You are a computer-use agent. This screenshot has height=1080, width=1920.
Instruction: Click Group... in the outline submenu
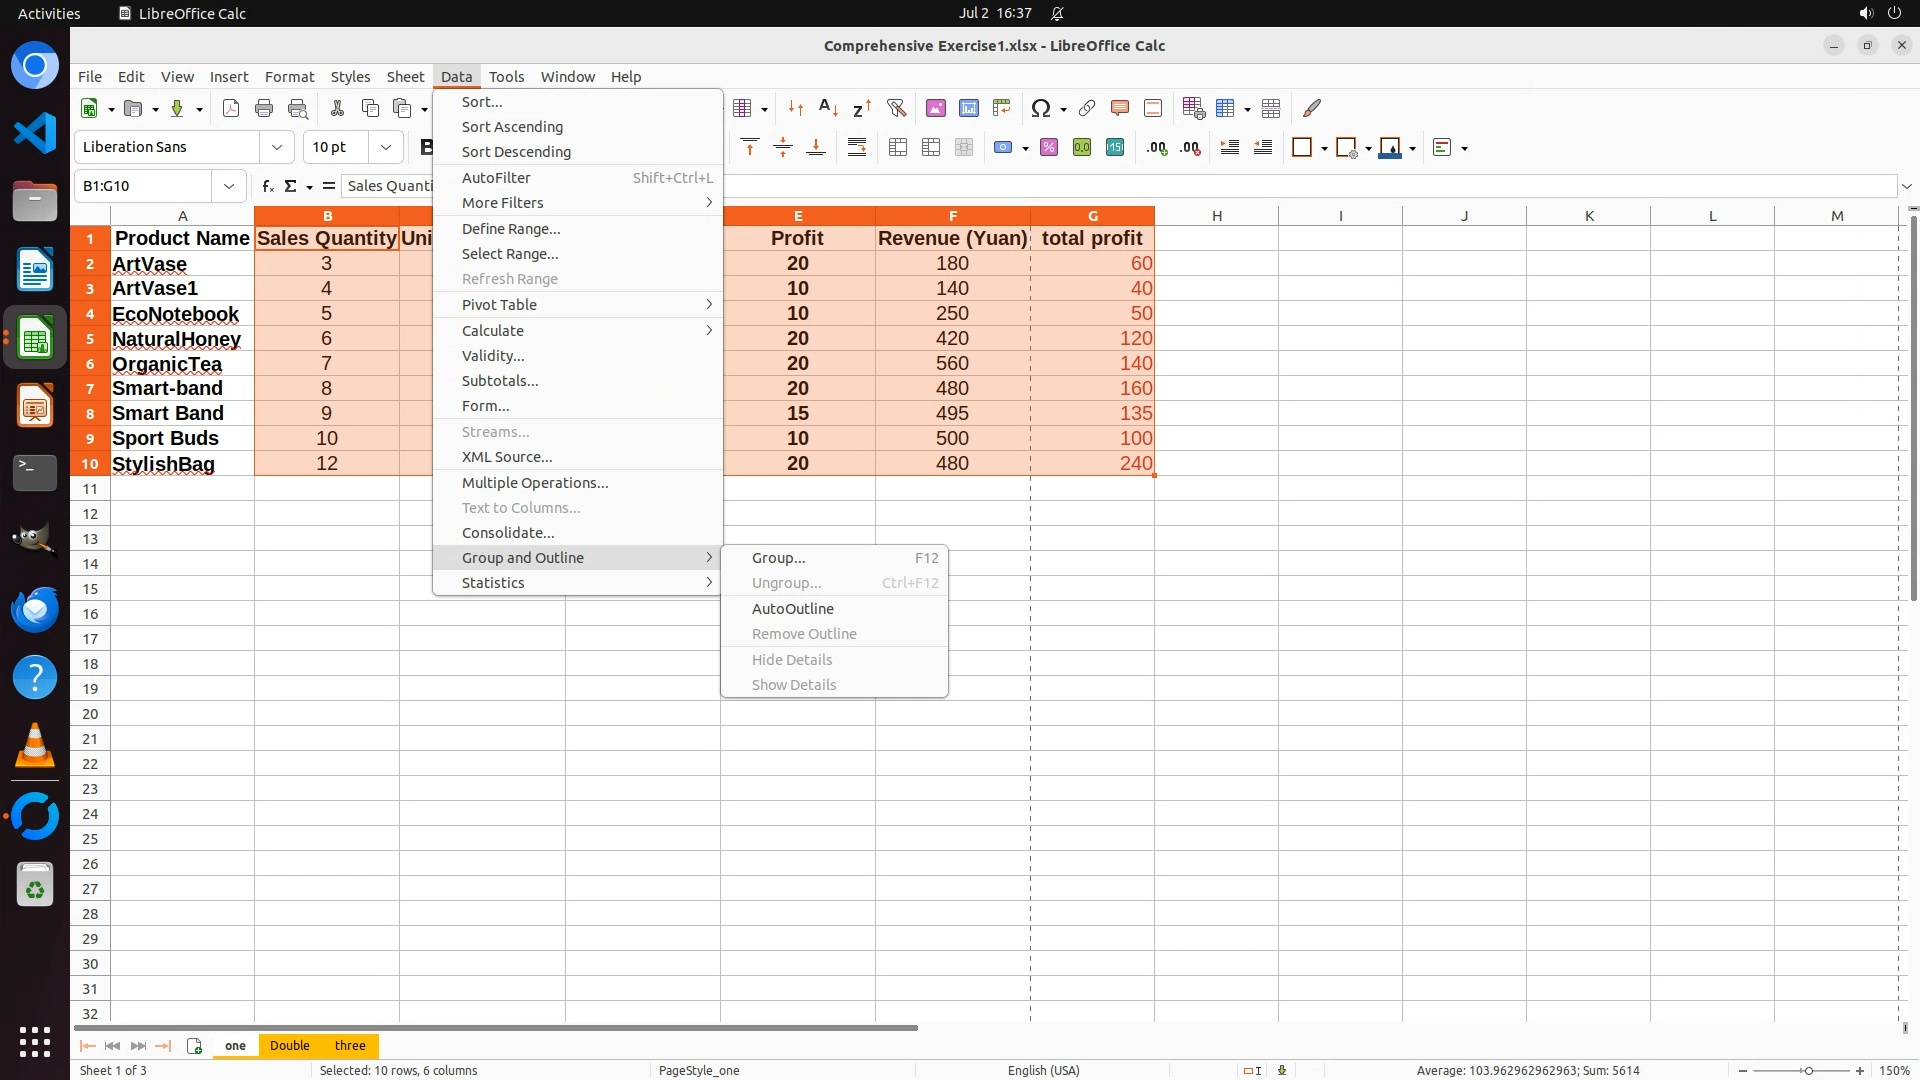(x=778, y=558)
